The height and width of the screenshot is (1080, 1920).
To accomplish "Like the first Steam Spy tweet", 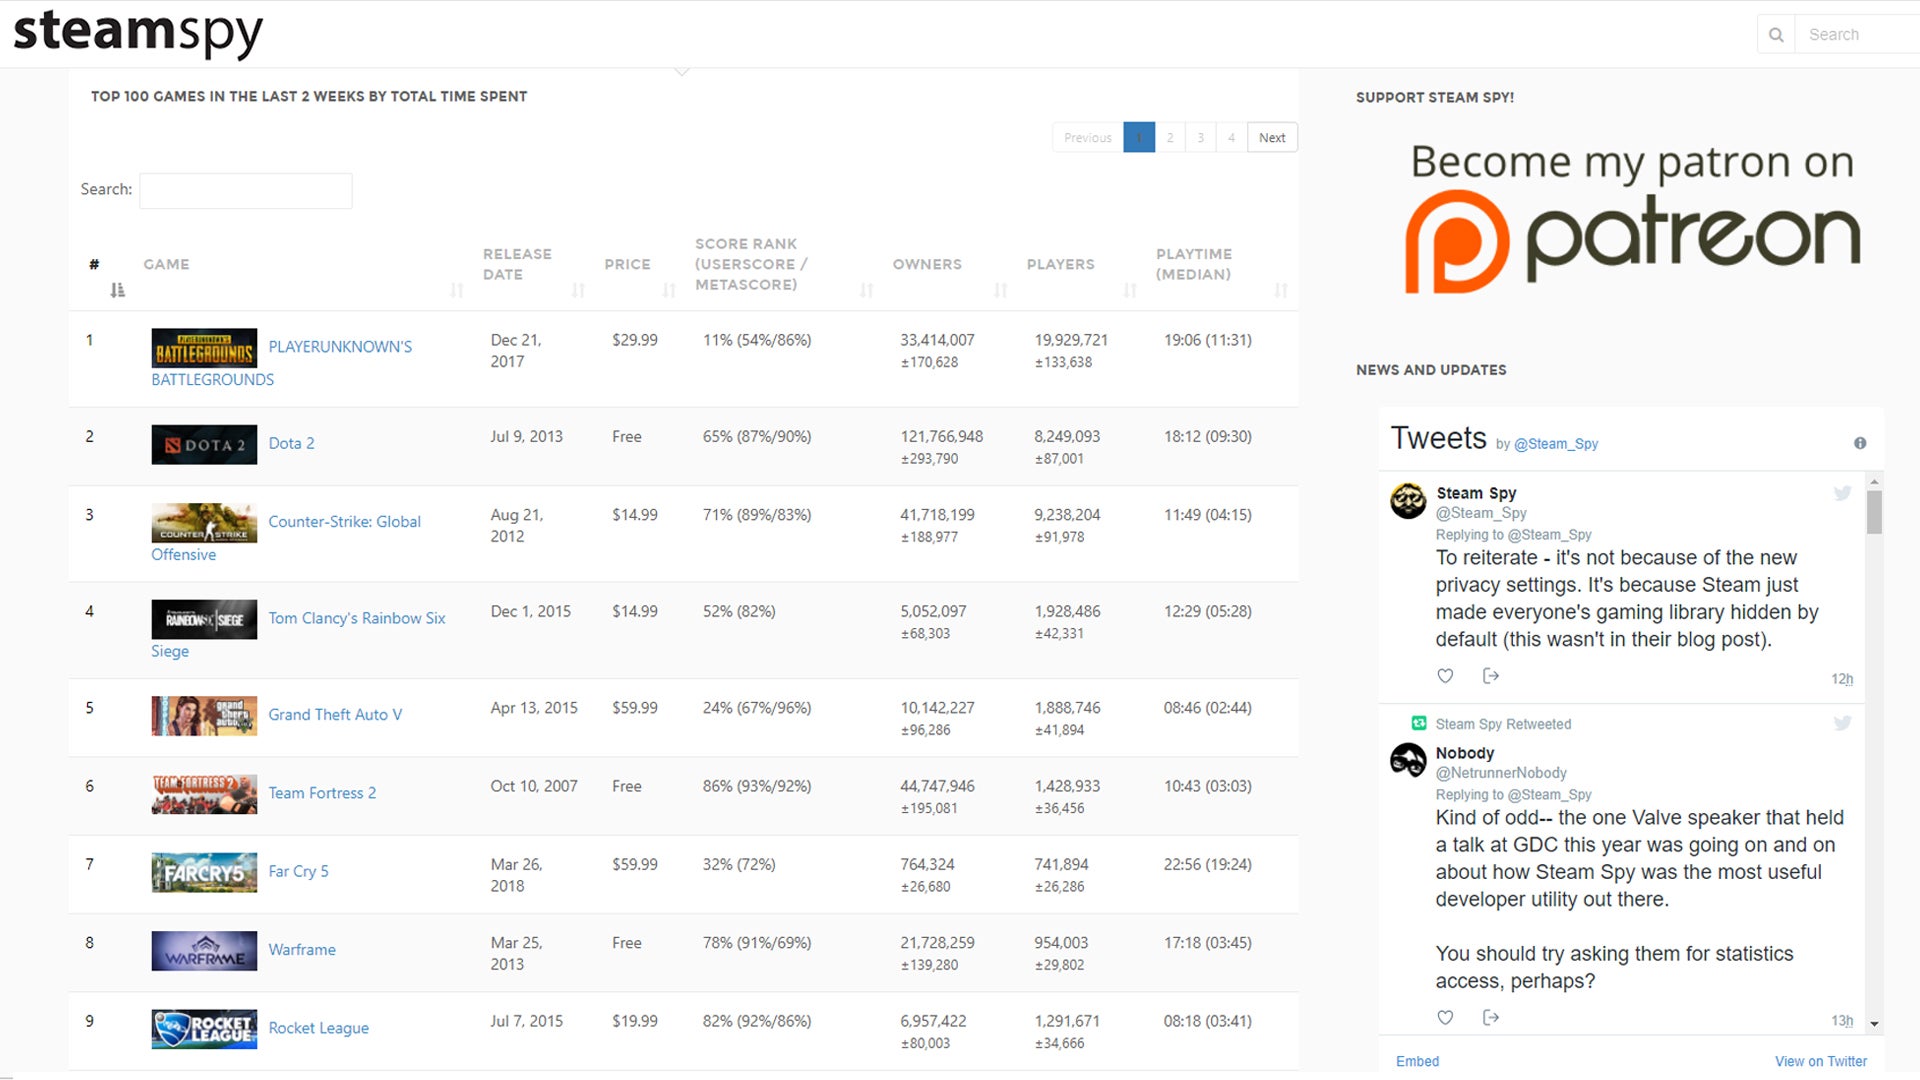I will click(x=1445, y=676).
